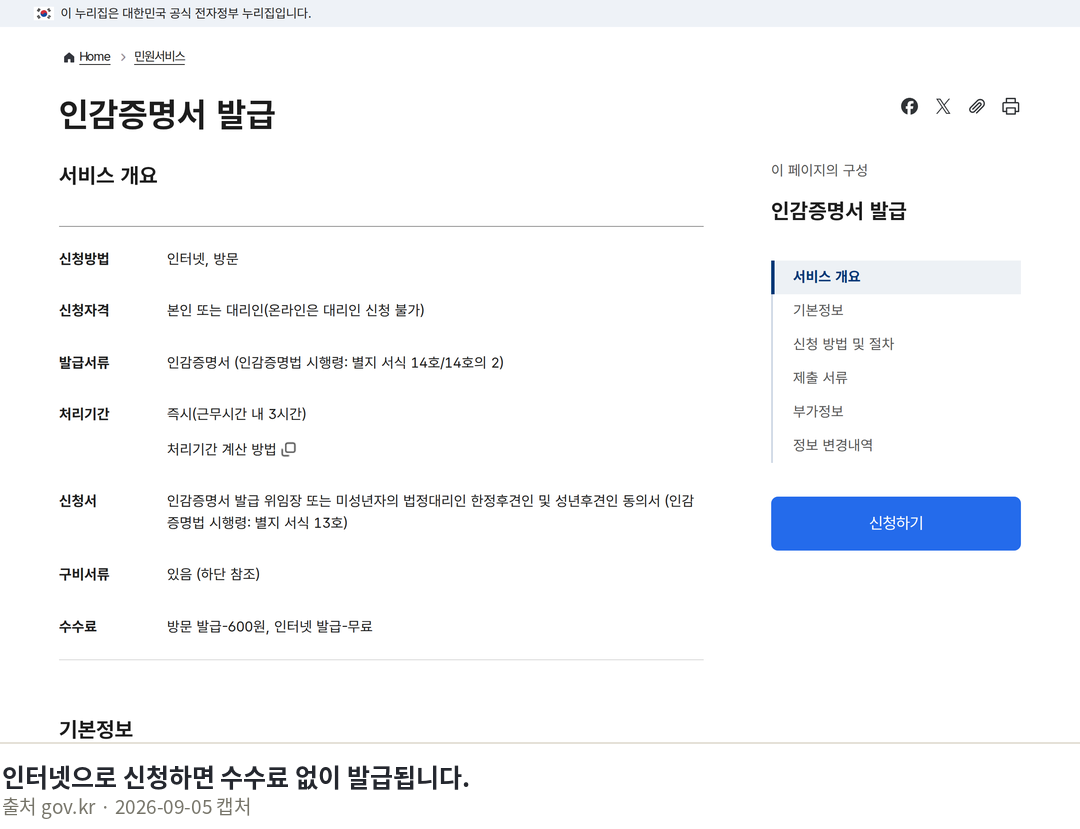Viewport: 1080px width, 829px height.
Task: Click the 이 페이지의 구성 sidebar label
Action: click(x=820, y=170)
